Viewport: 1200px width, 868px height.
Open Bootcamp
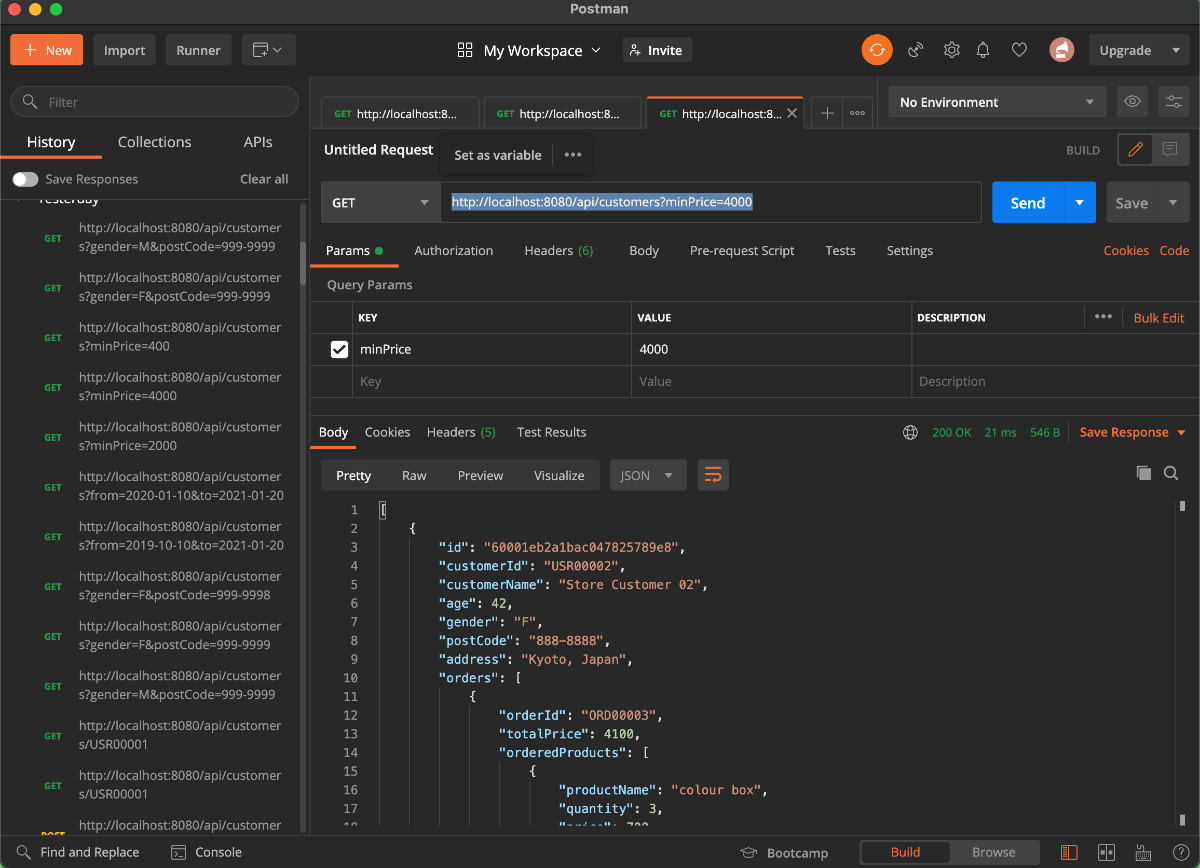[x=784, y=853]
